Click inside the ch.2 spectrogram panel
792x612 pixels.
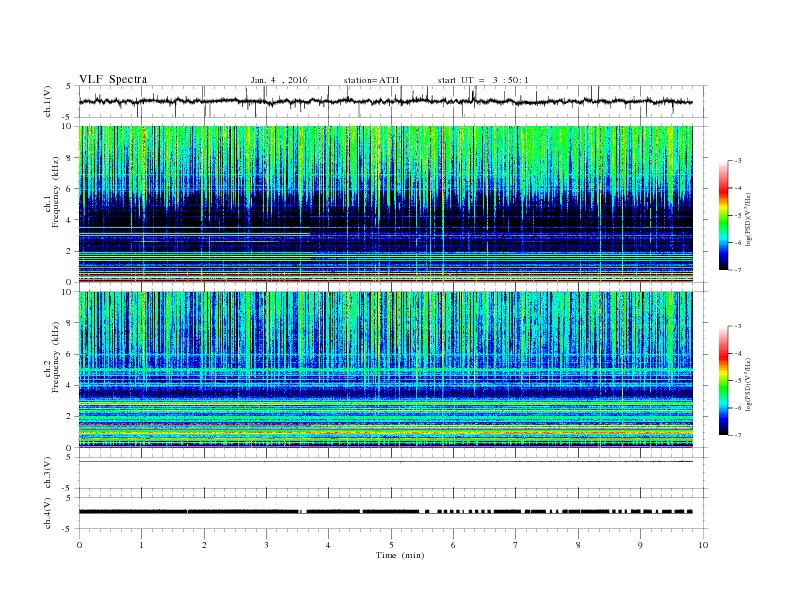coord(386,370)
